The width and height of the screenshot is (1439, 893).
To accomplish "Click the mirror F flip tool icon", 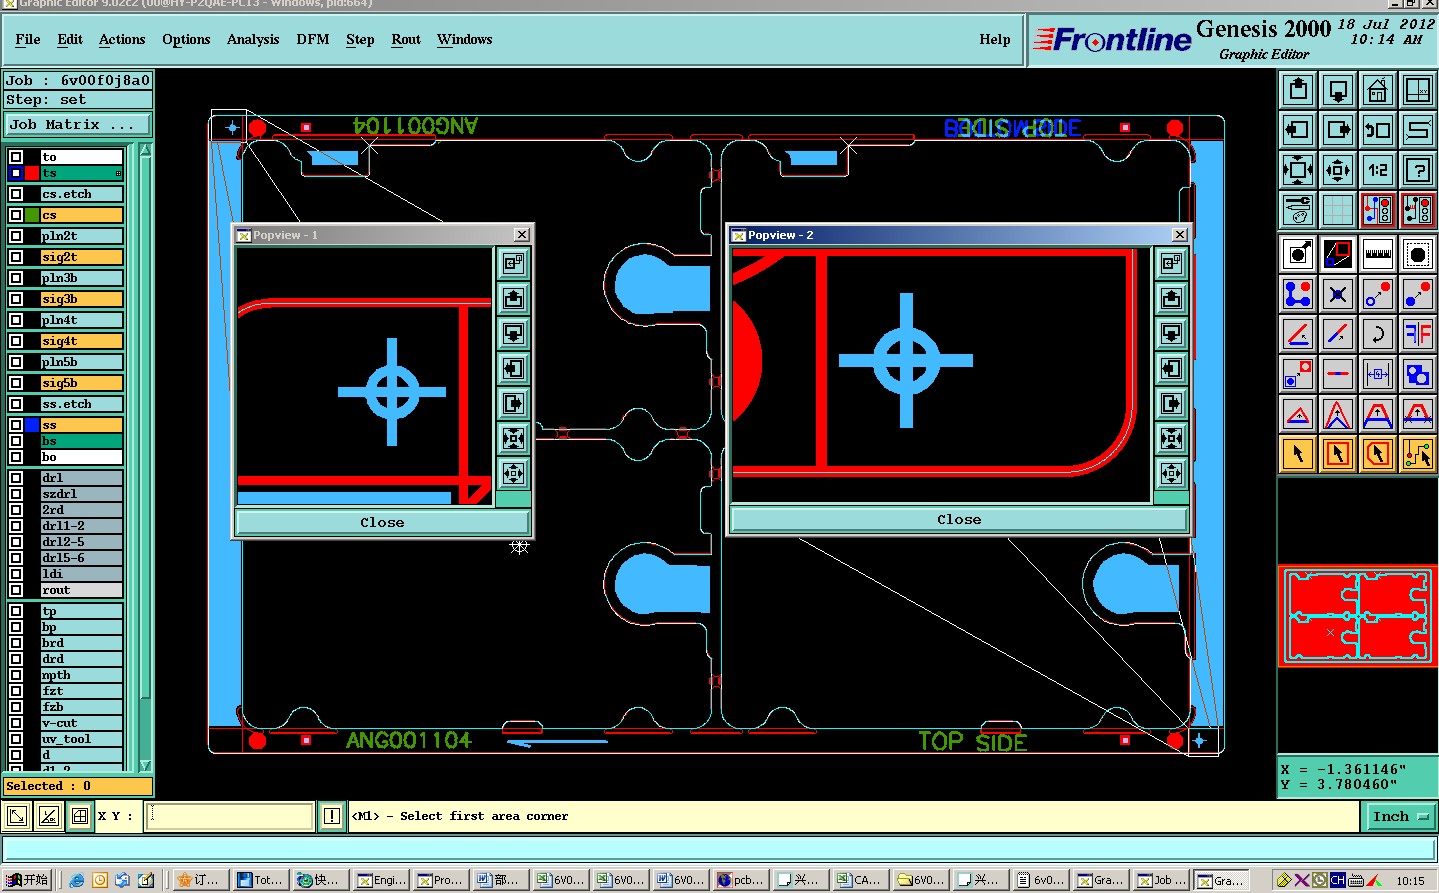I will pyautogui.click(x=1418, y=334).
